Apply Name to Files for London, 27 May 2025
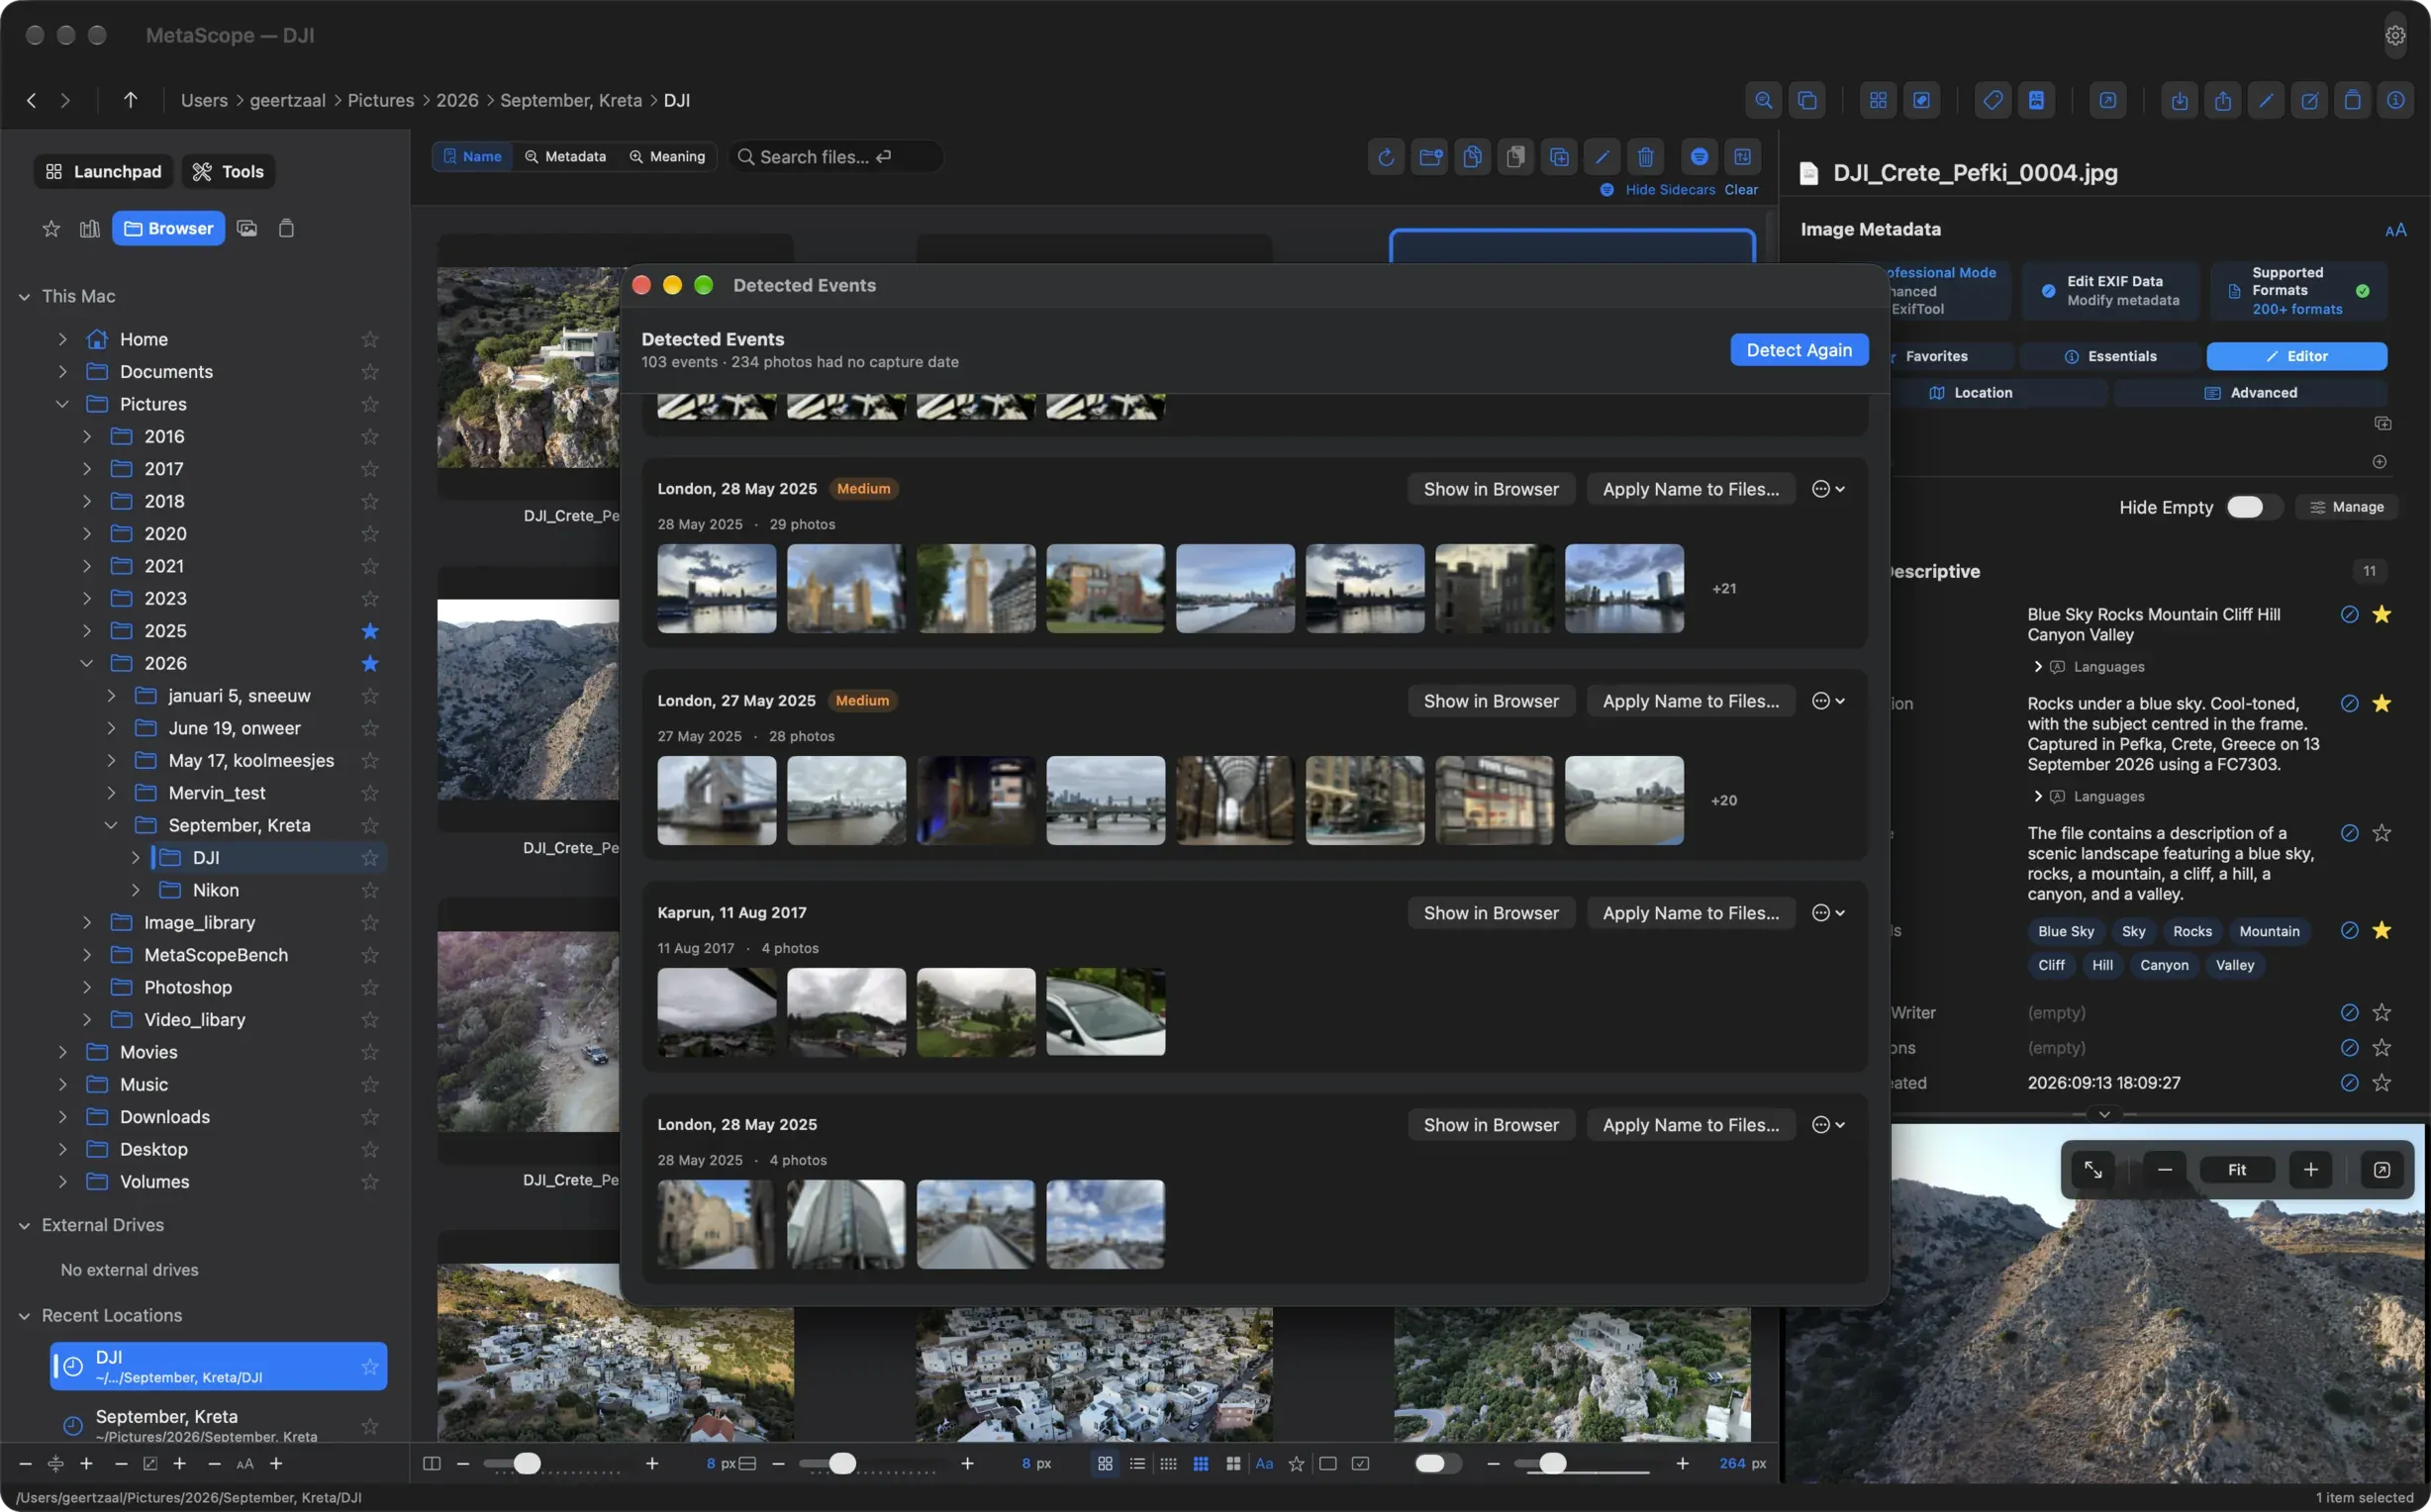The height and width of the screenshot is (1512, 2431). [1690, 701]
